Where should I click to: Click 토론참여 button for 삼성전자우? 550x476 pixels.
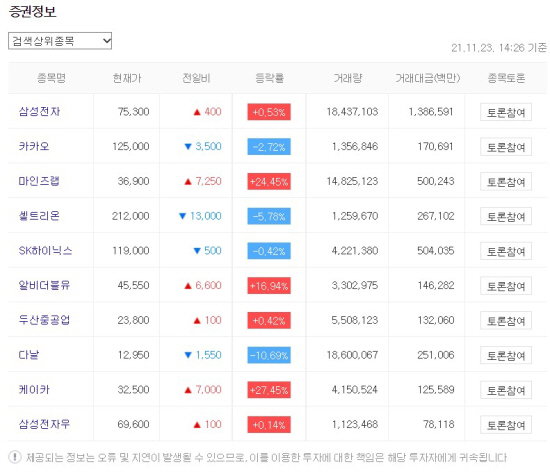[x=506, y=425]
